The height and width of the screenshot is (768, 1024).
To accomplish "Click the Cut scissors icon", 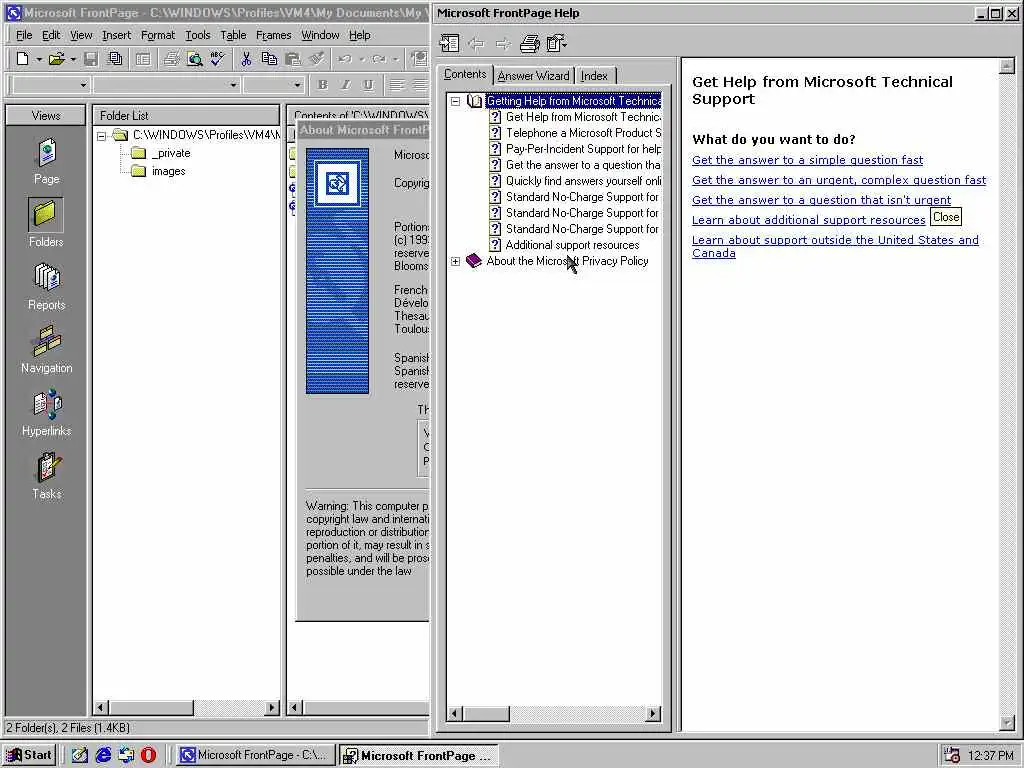I will pos(246,59).
